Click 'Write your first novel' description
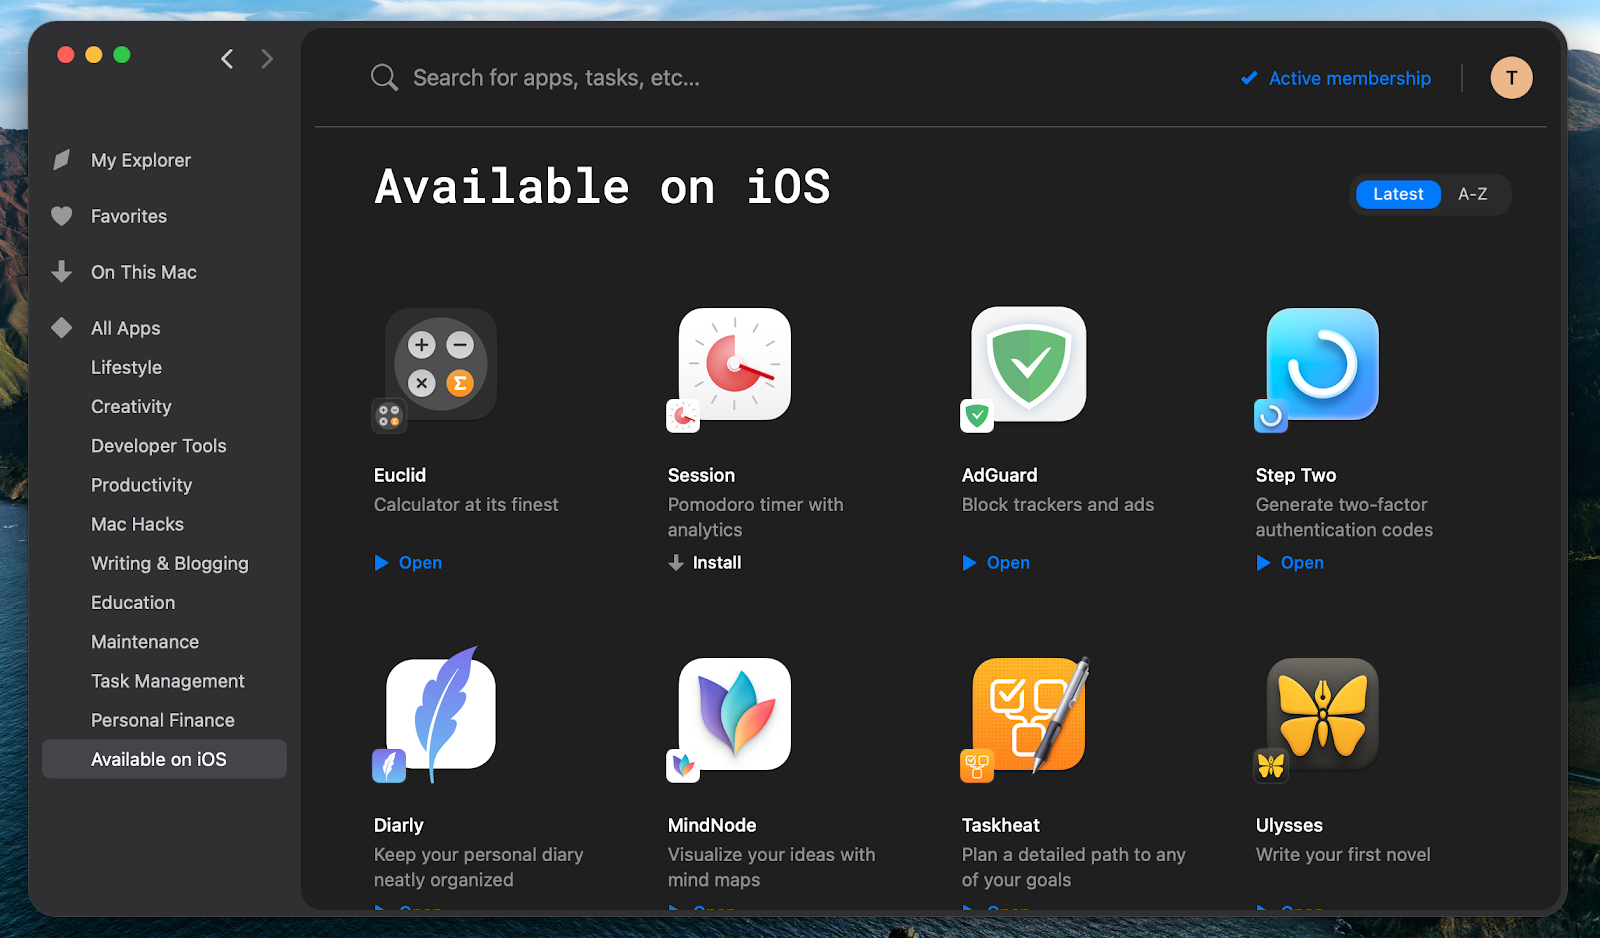The image size is (1600, 938). 1343,855
